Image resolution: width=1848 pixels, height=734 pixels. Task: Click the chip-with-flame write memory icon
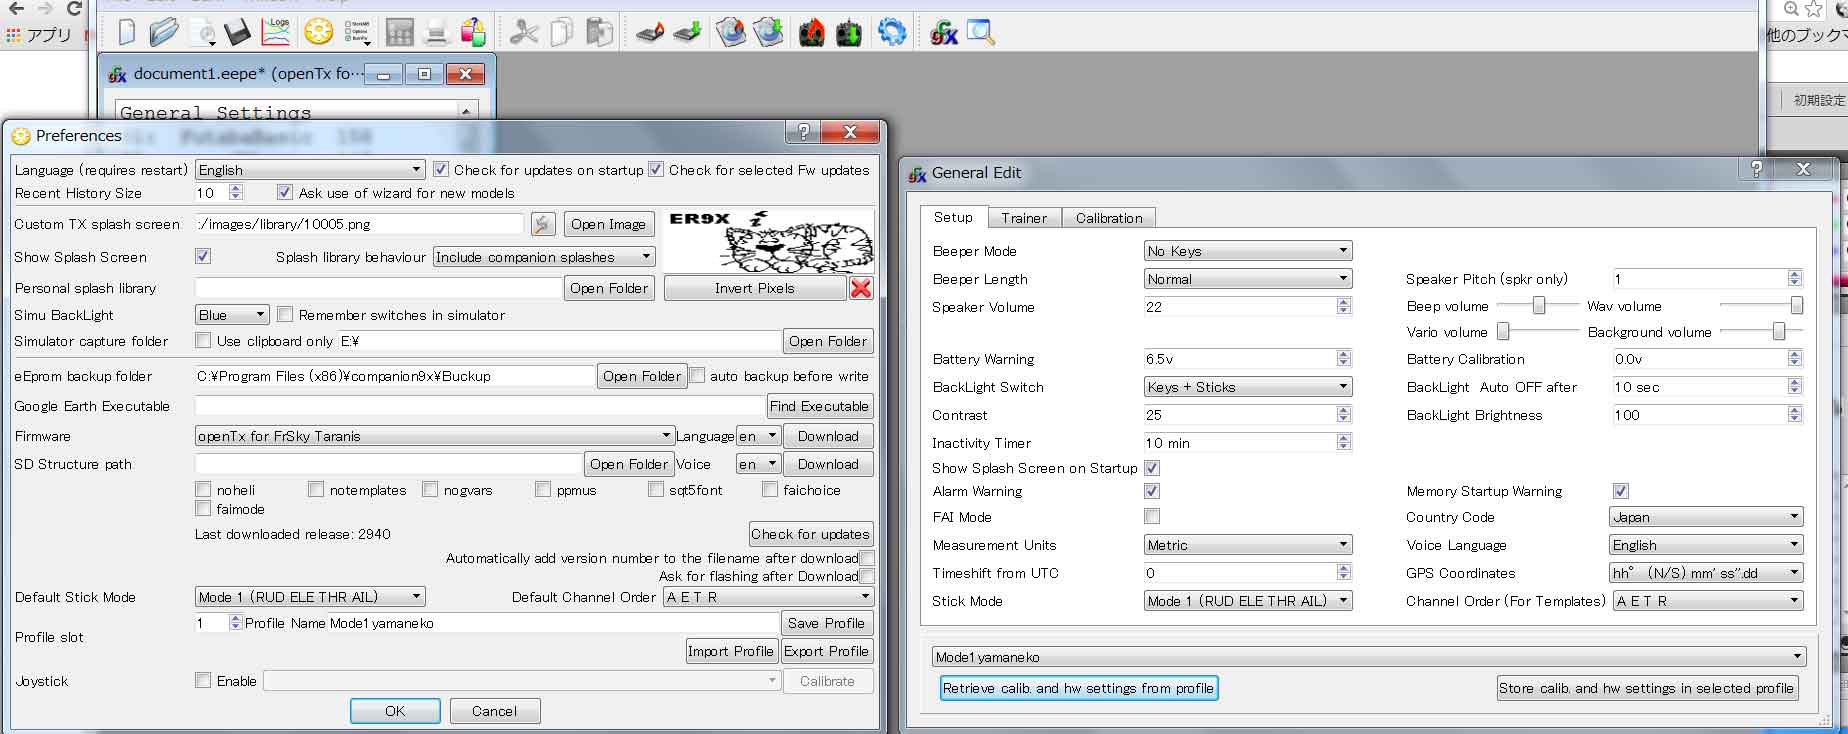point(650,34)
